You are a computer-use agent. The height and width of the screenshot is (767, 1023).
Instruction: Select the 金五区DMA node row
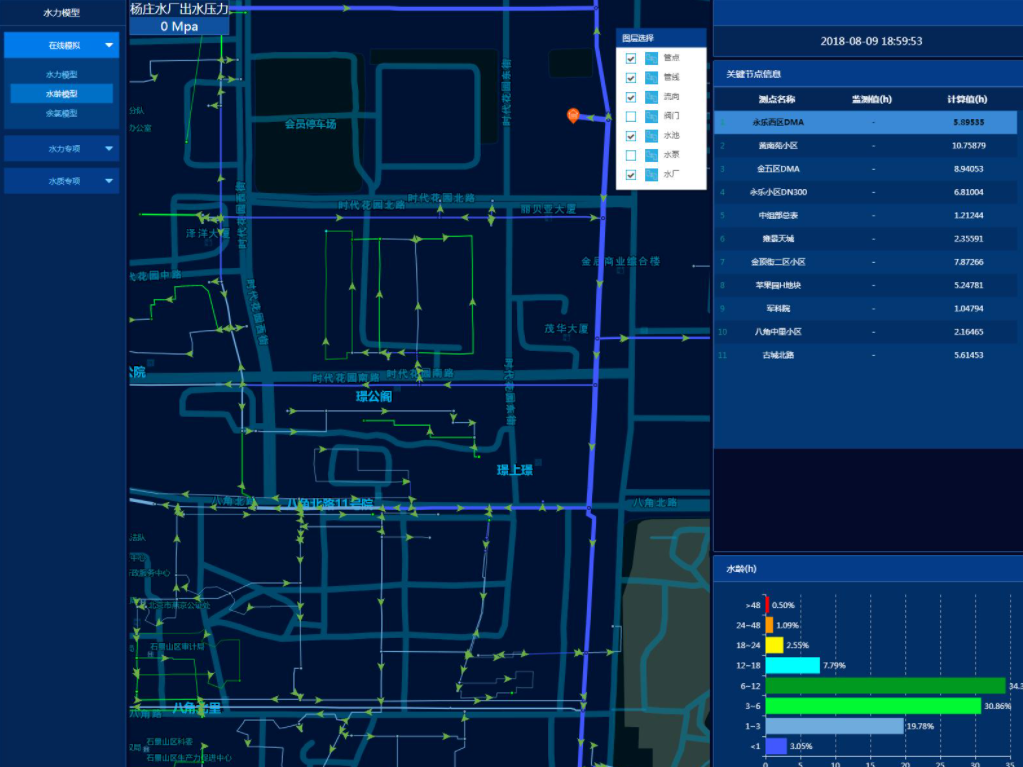point(866,169)
